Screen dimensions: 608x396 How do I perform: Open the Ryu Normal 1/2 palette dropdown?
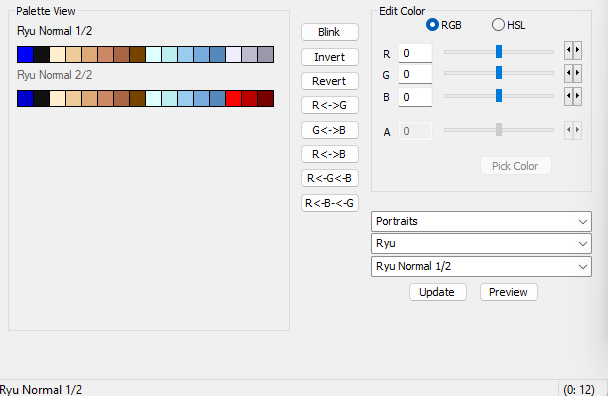[481, 266]
